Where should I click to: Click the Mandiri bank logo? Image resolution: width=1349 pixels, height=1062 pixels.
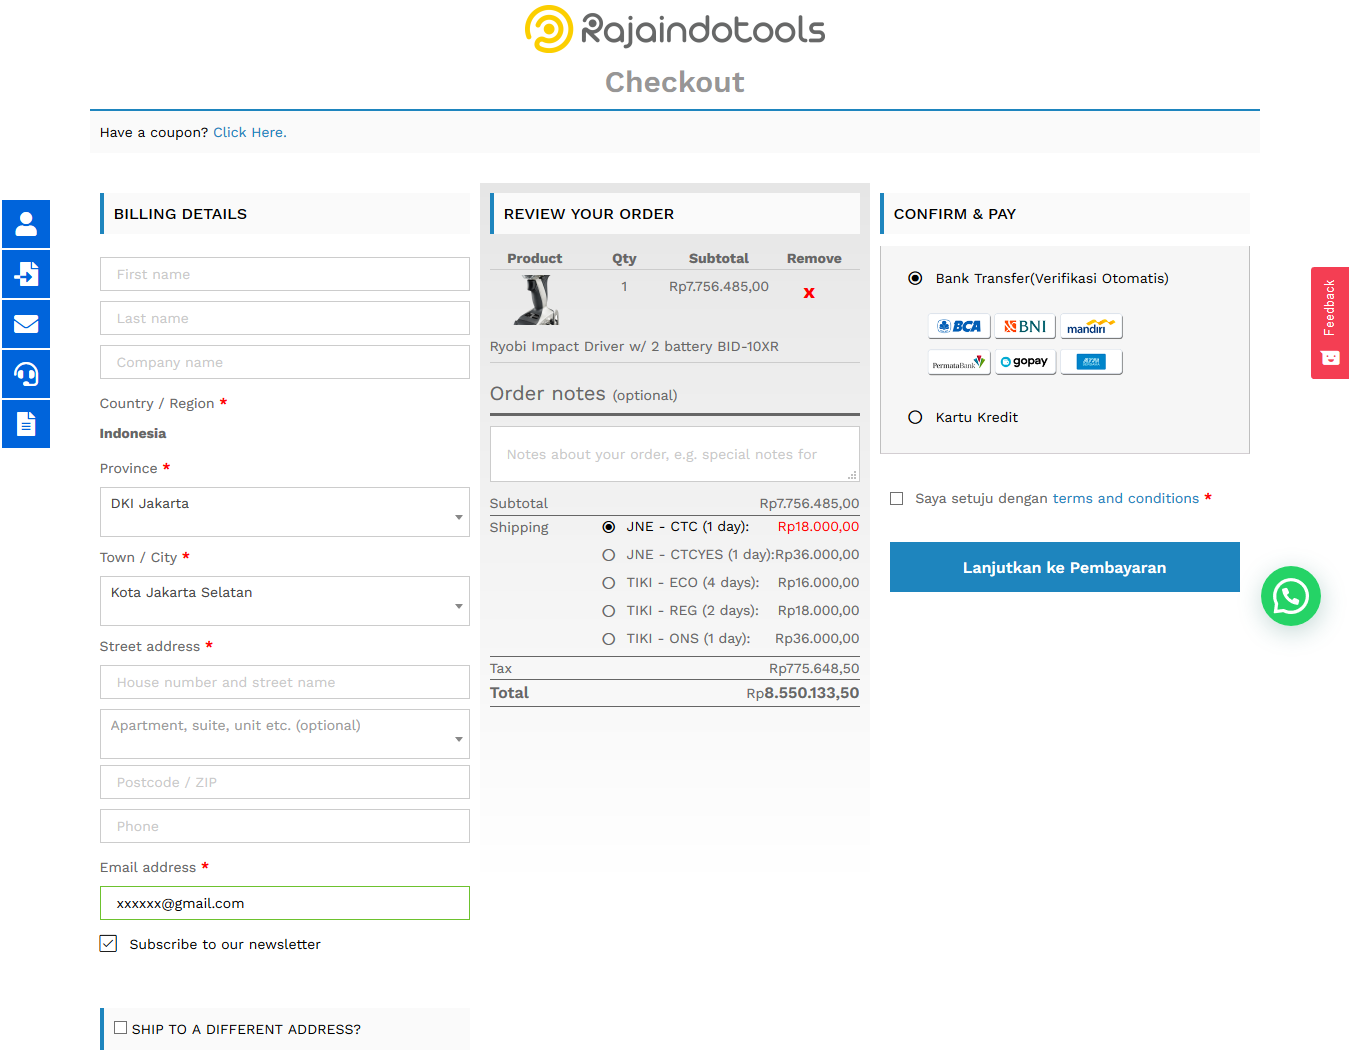pyautogui.click(x=1091, y=327)
